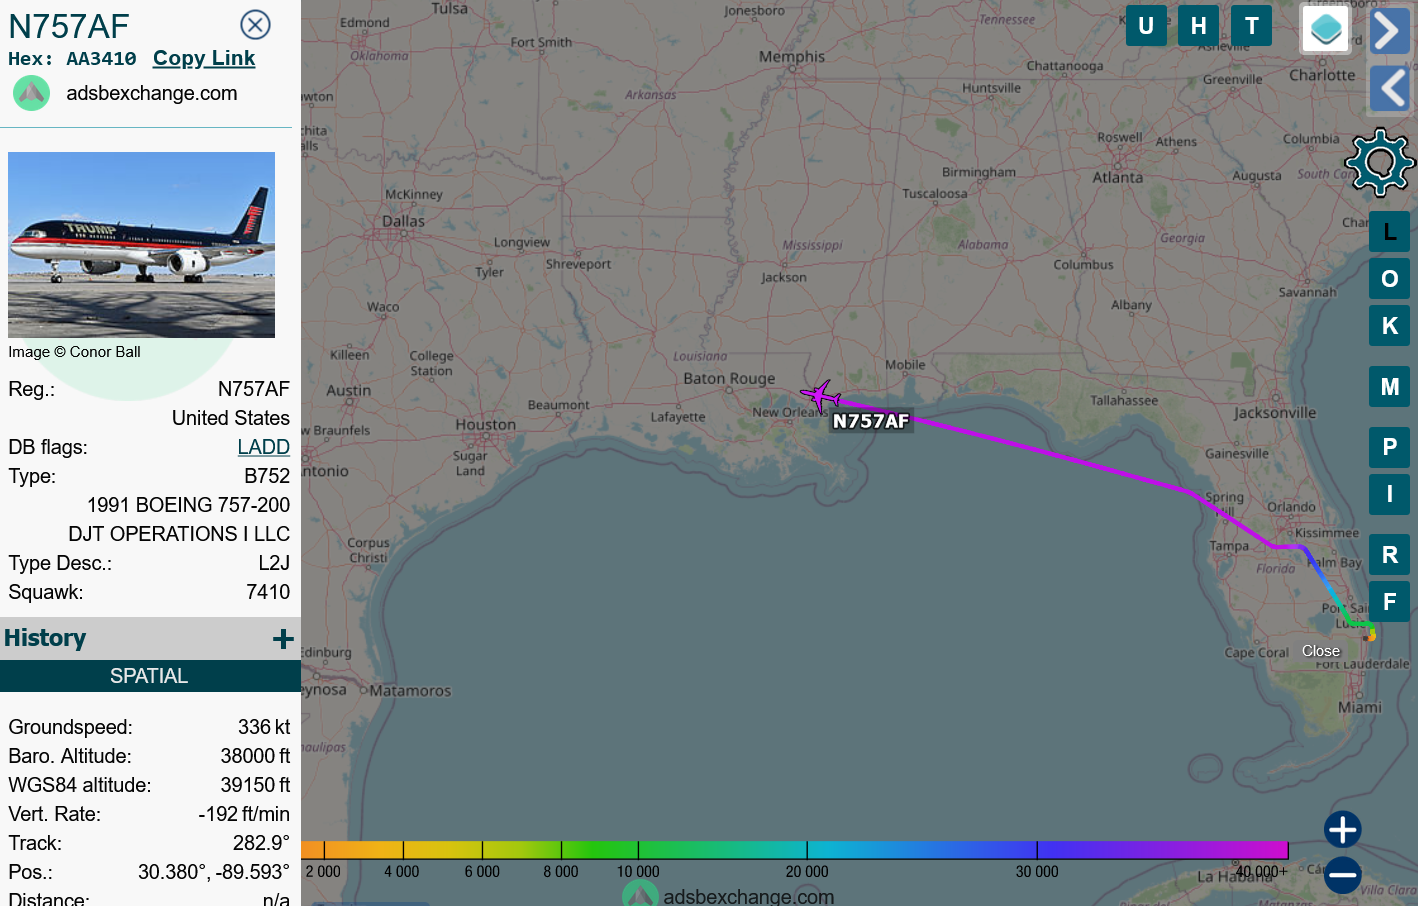Image resolution: width=1418 pixels, height=906 pixels.
Task: Open the map layers selector icon
Action: tap(1326, 29)
